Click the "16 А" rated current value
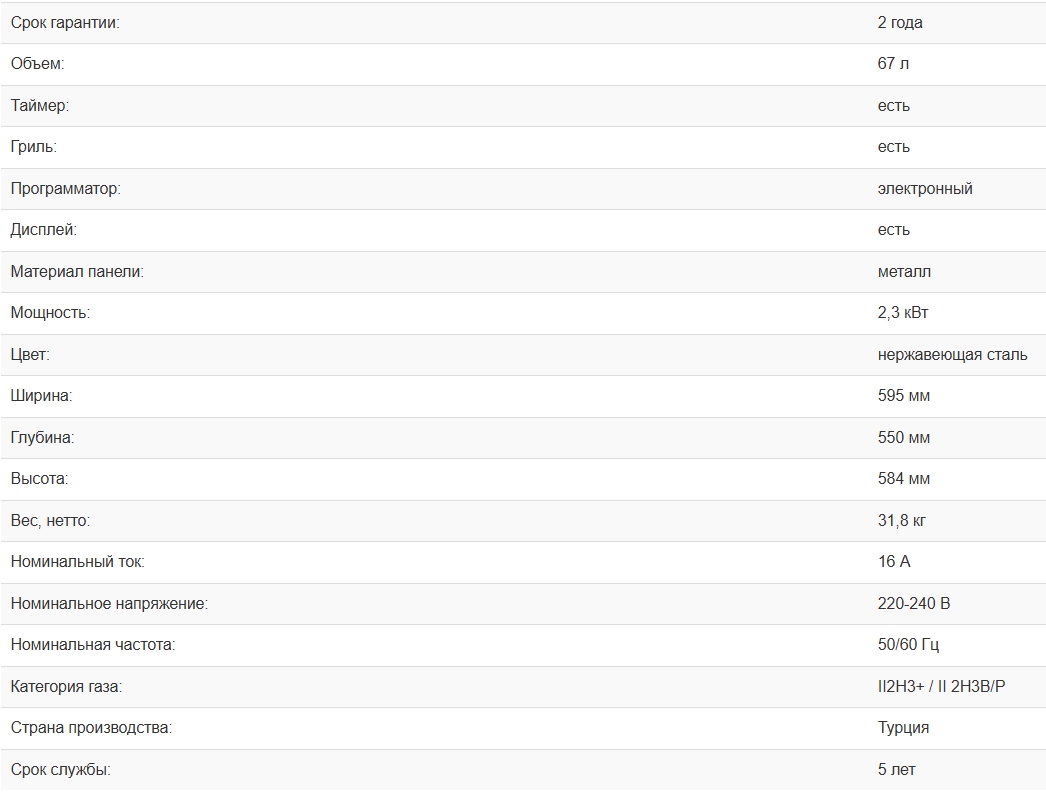The image size is (1046, 796). coord(894,562)
